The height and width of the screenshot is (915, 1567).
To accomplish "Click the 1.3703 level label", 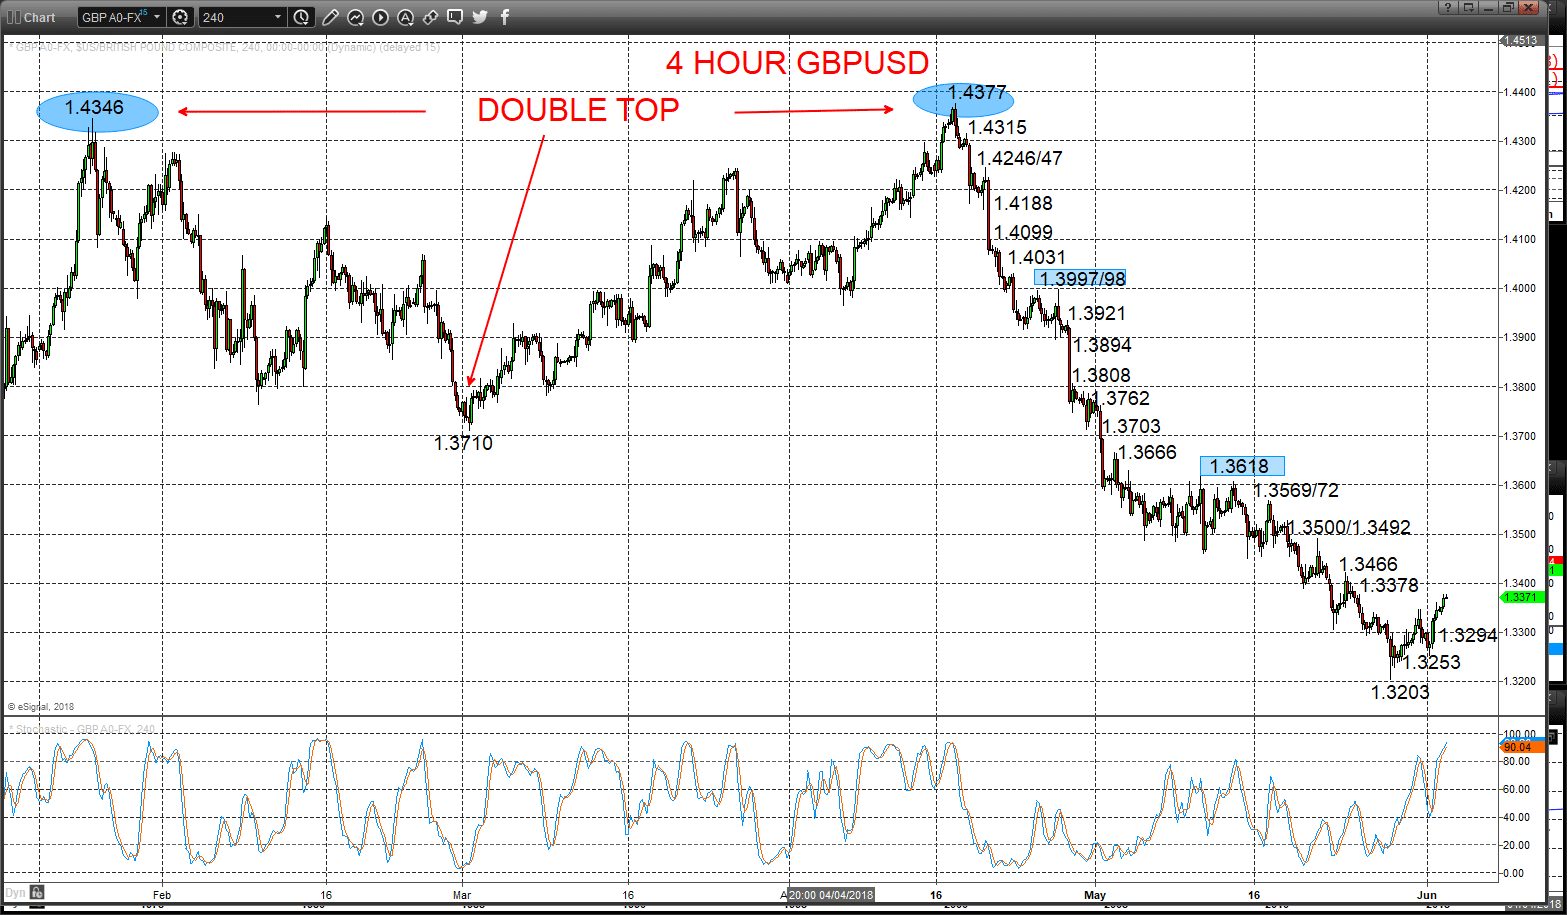I will (1131, 427).
